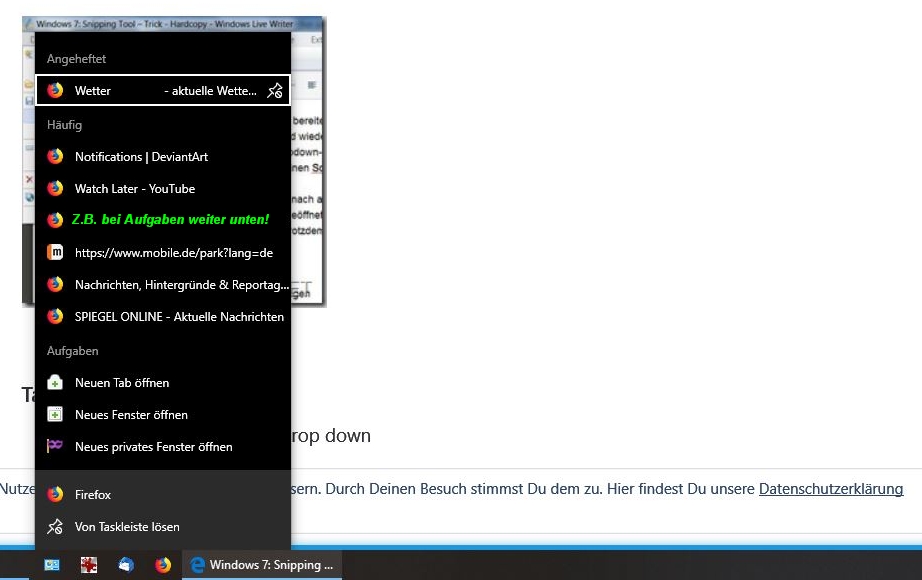Click the Häufig section header
Screen dimensions: 922x580
click(65, 125)
